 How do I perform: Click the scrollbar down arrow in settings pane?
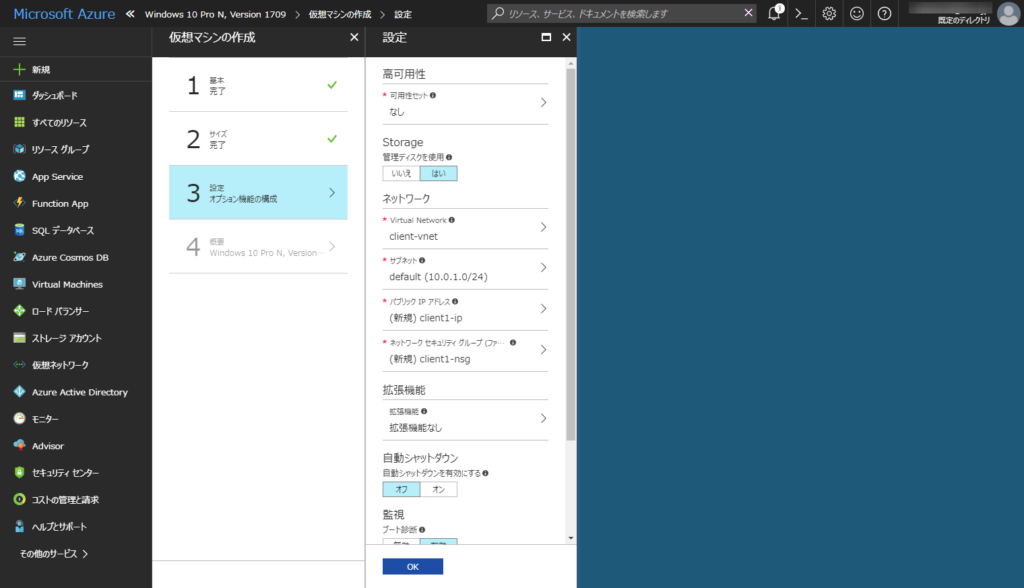(571, 538)
